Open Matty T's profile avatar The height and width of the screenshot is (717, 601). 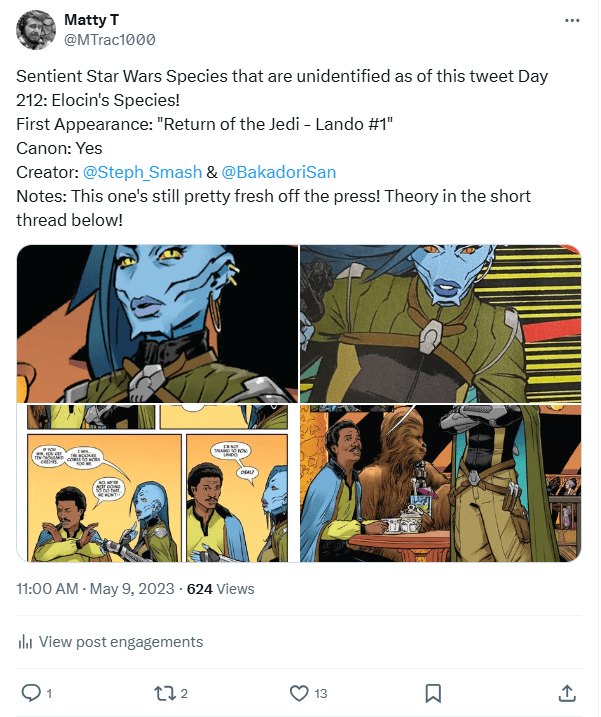point(36,29)
